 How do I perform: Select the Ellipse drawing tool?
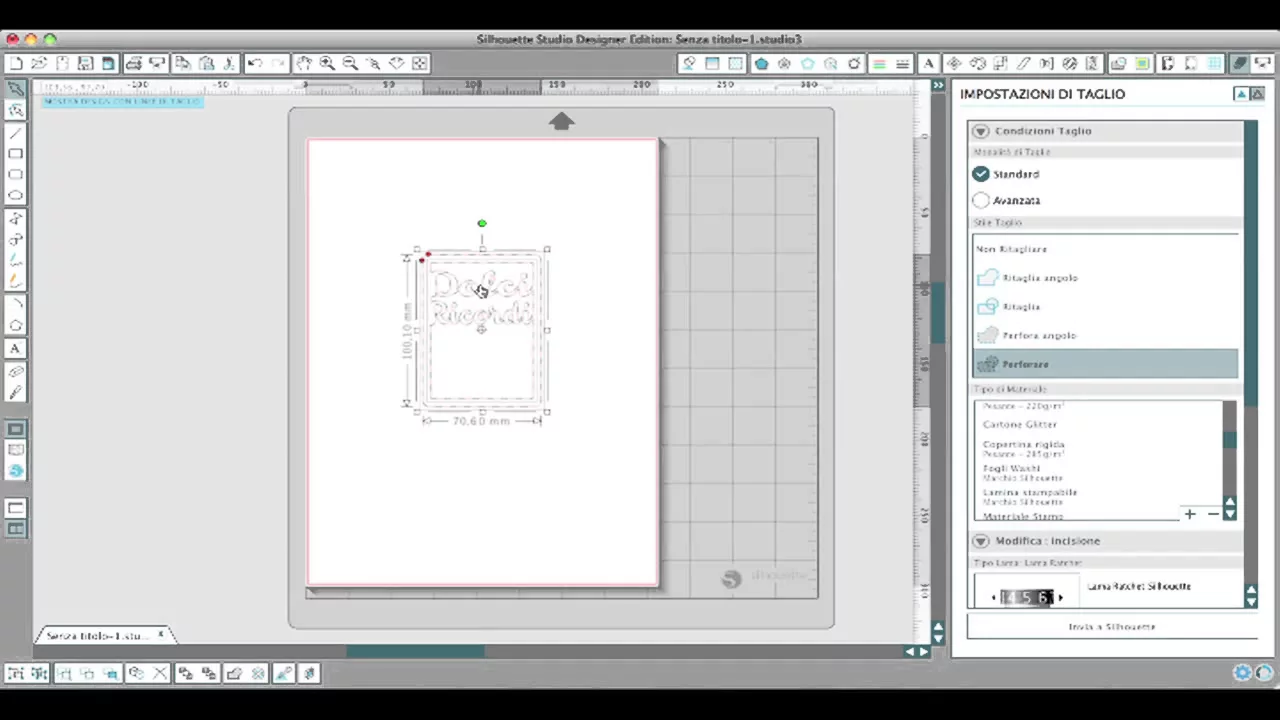click(15, 195)
